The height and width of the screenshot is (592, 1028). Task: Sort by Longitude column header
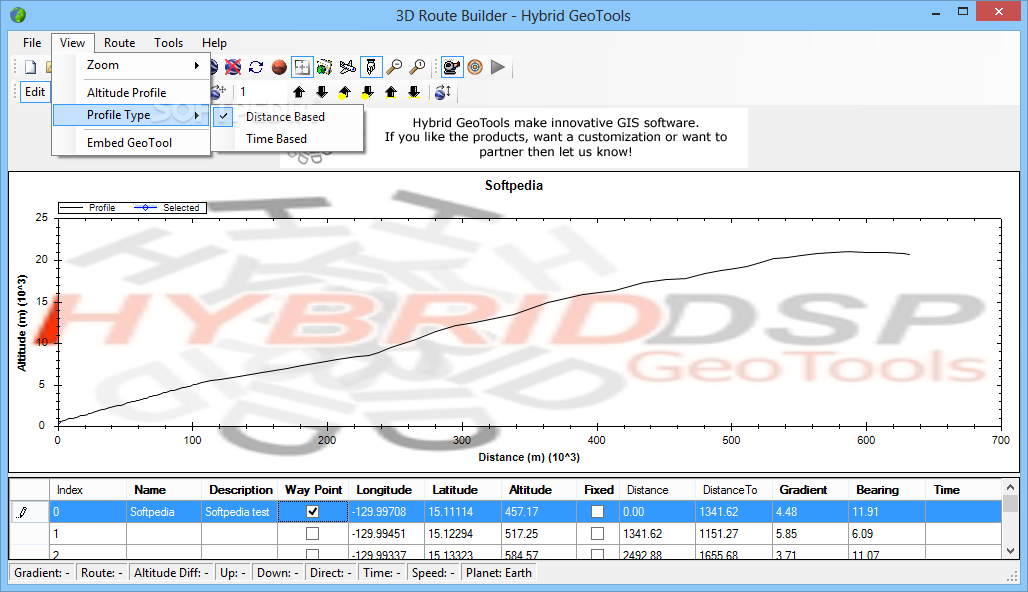tap(386, 490)
